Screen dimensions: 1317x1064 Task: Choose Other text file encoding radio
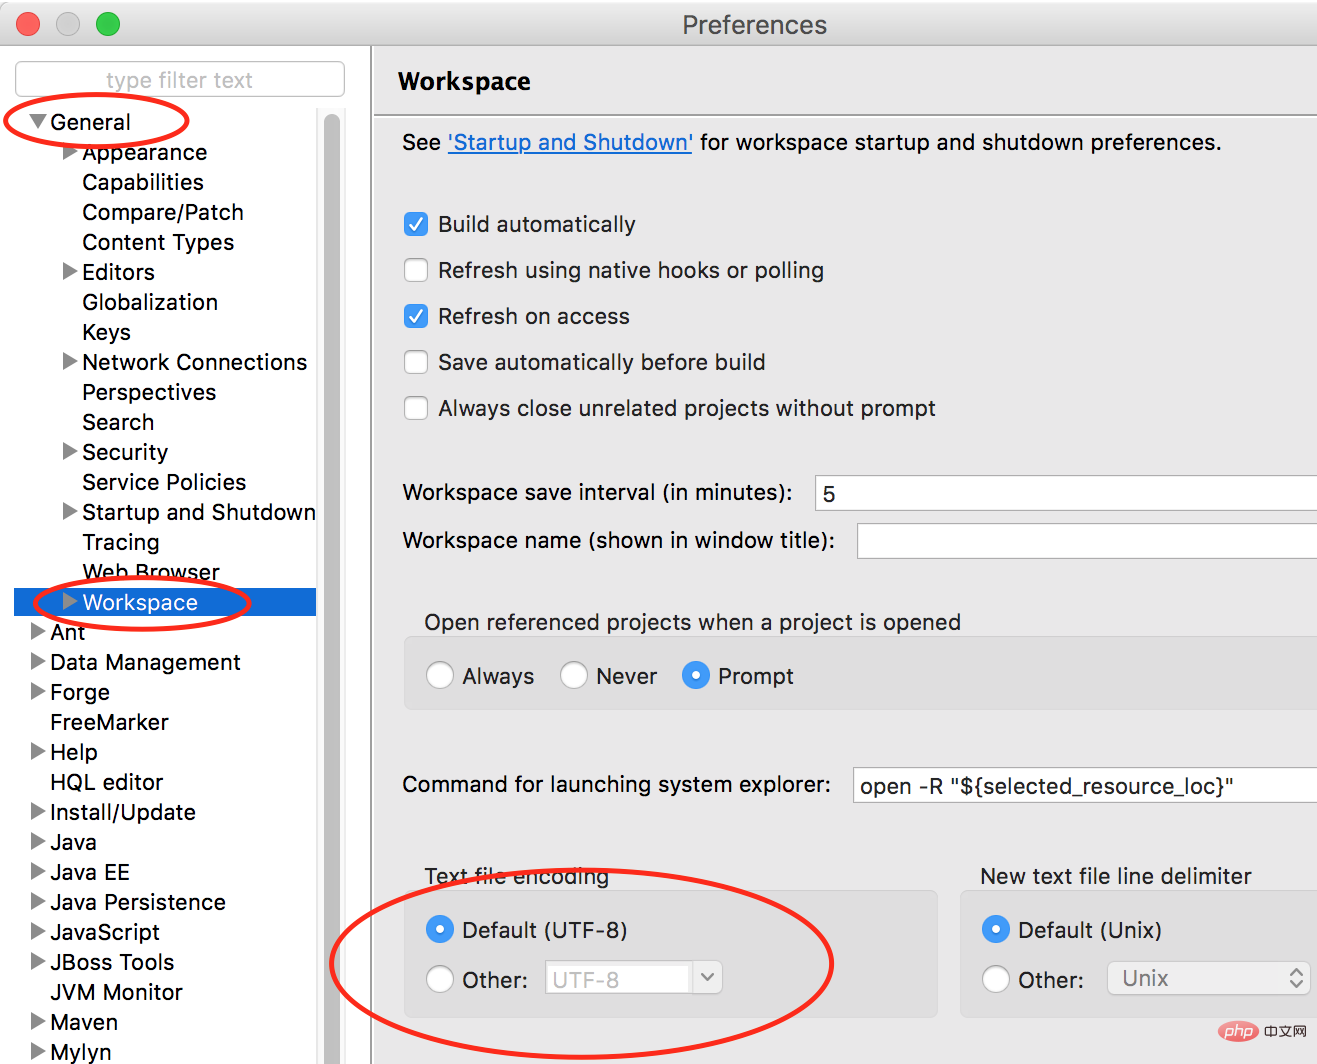coord(440,979)
